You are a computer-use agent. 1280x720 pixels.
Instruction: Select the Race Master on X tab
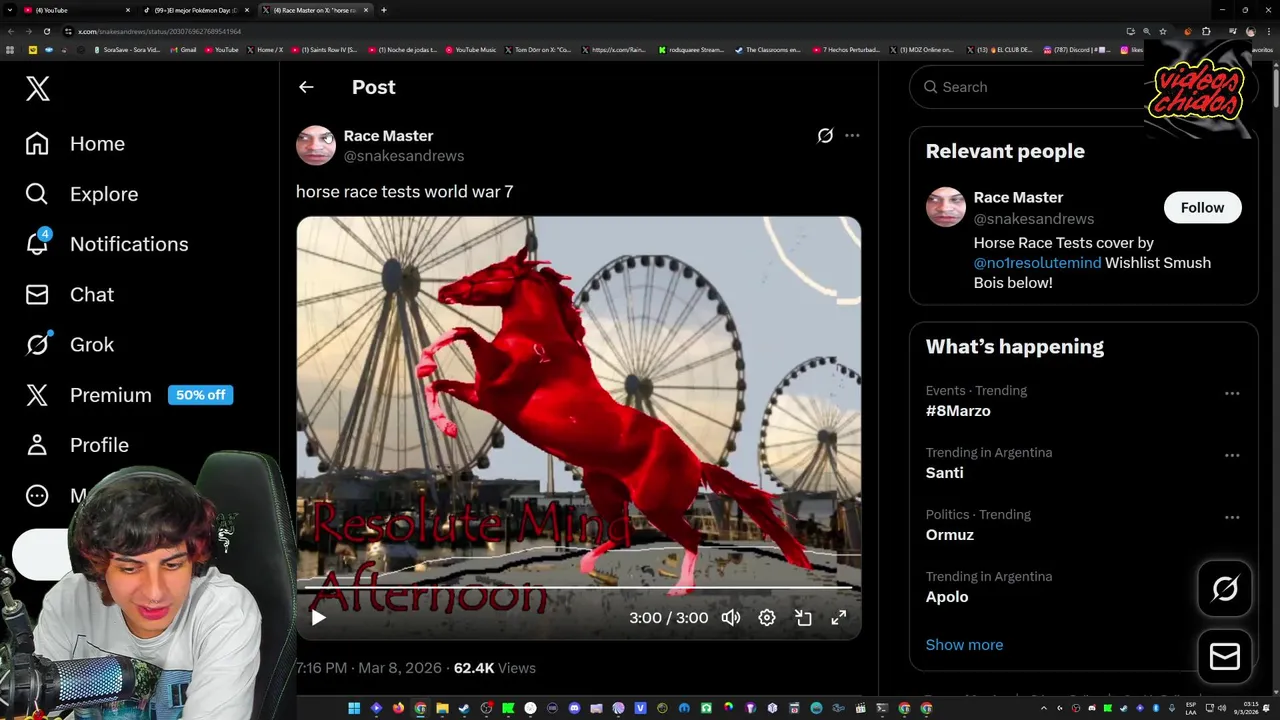click(315, 10)
